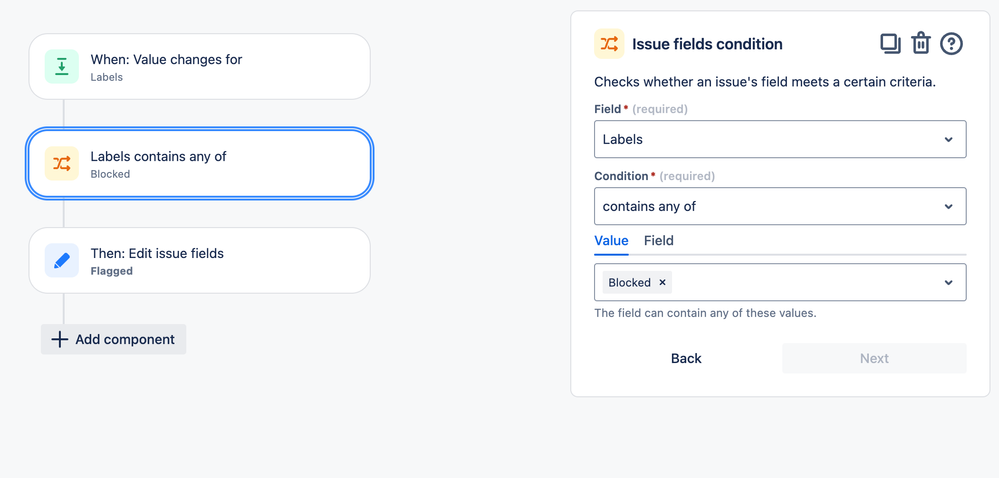
Task: Switch to the Value tab
Action: point(611,241)
